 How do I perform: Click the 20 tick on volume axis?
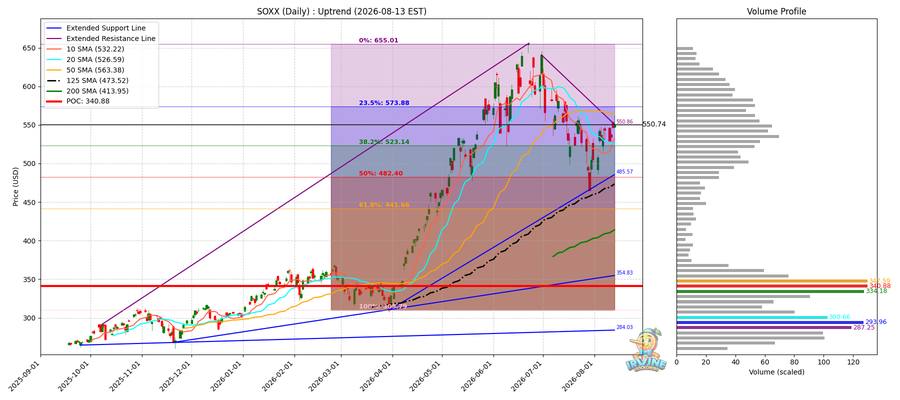pyautogui.click(x=707, y=362)
